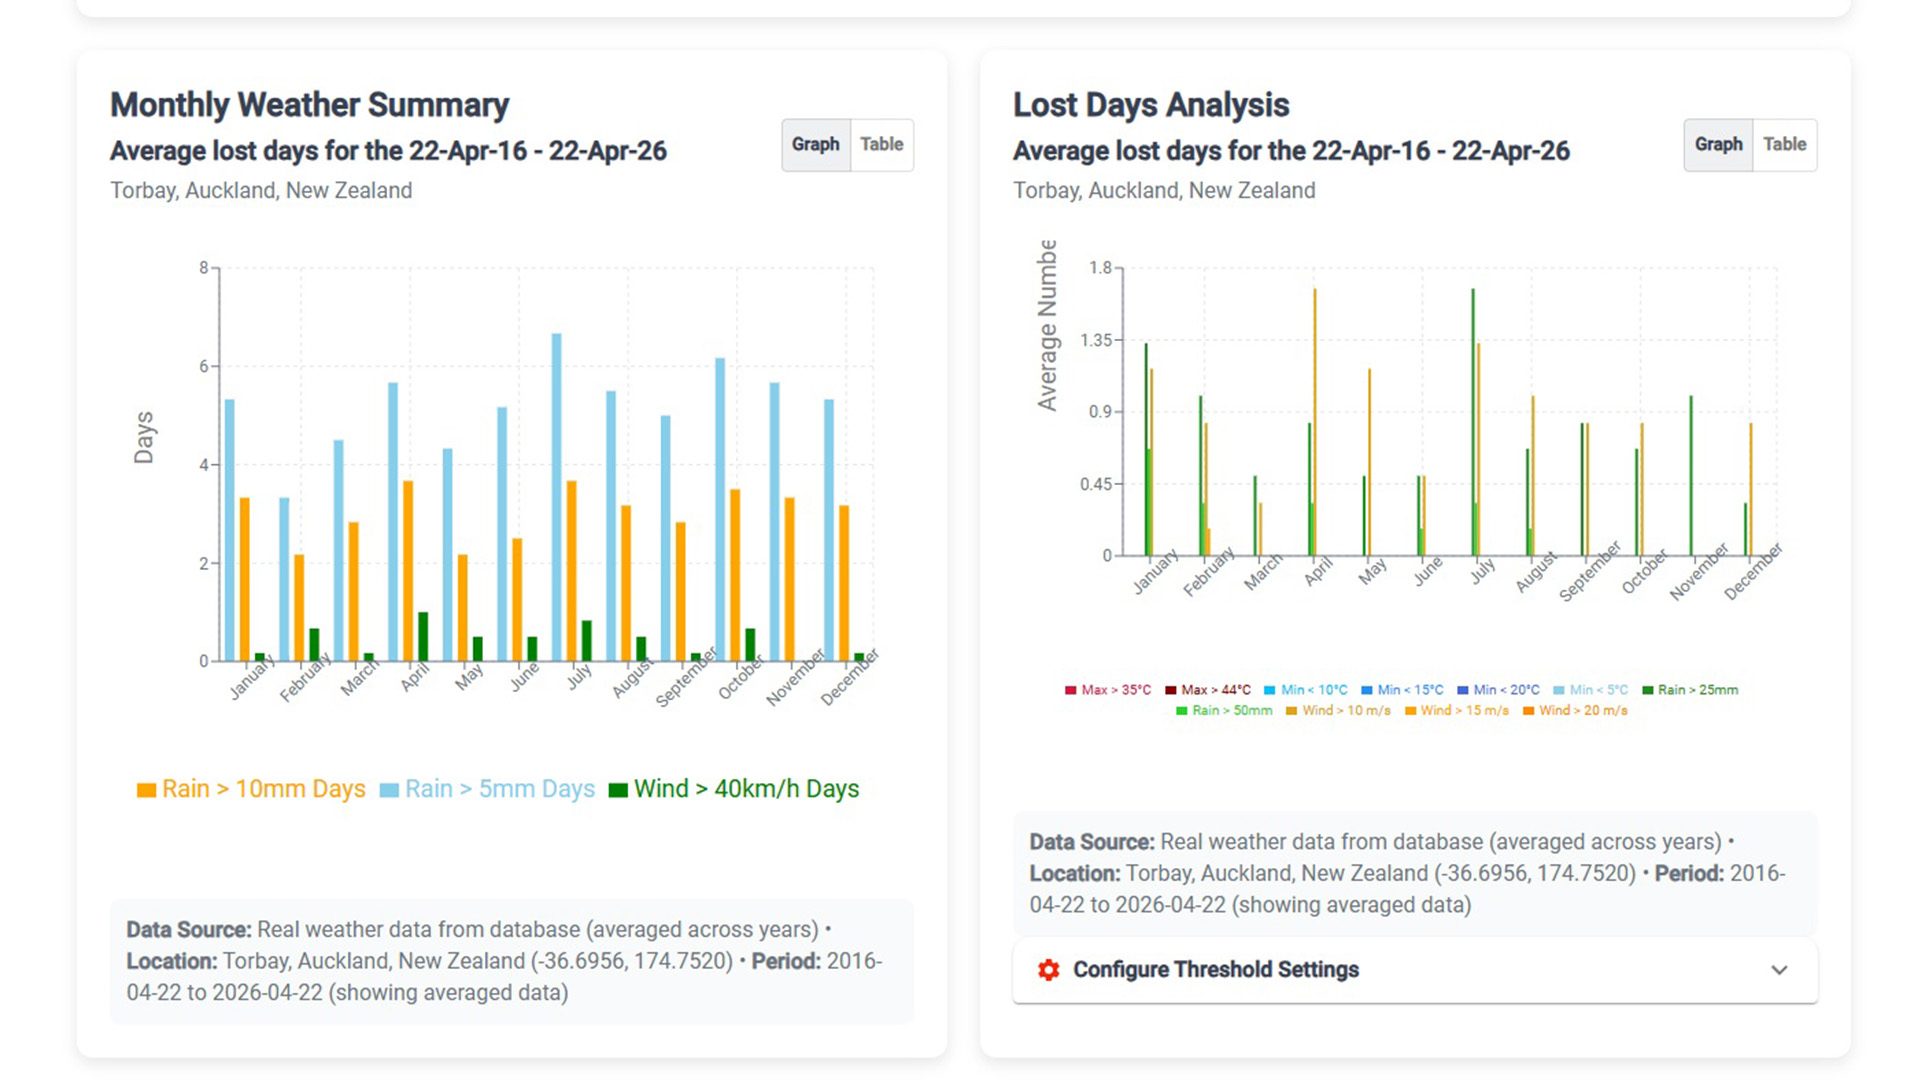
Task: Click the April label in Lost Days Analysis chart
Action: coord(1318,572)
